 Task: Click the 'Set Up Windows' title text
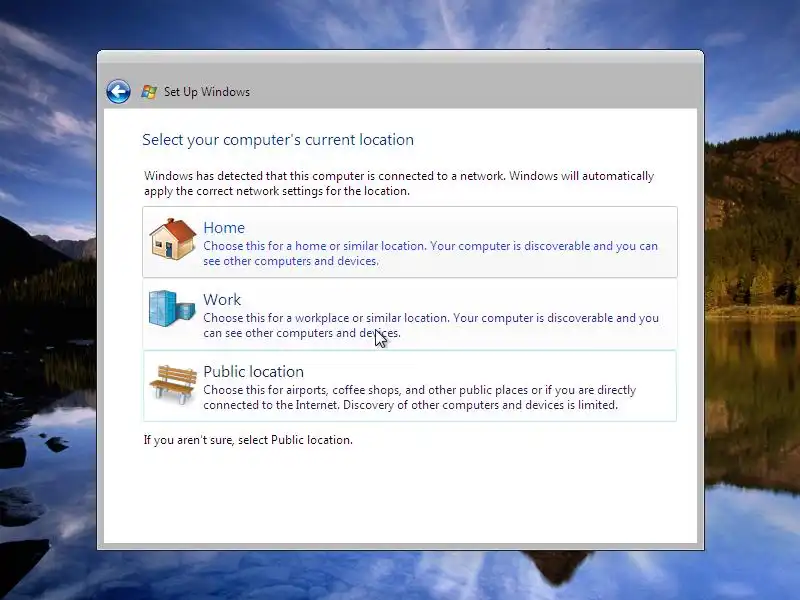(x=207, y=92)
